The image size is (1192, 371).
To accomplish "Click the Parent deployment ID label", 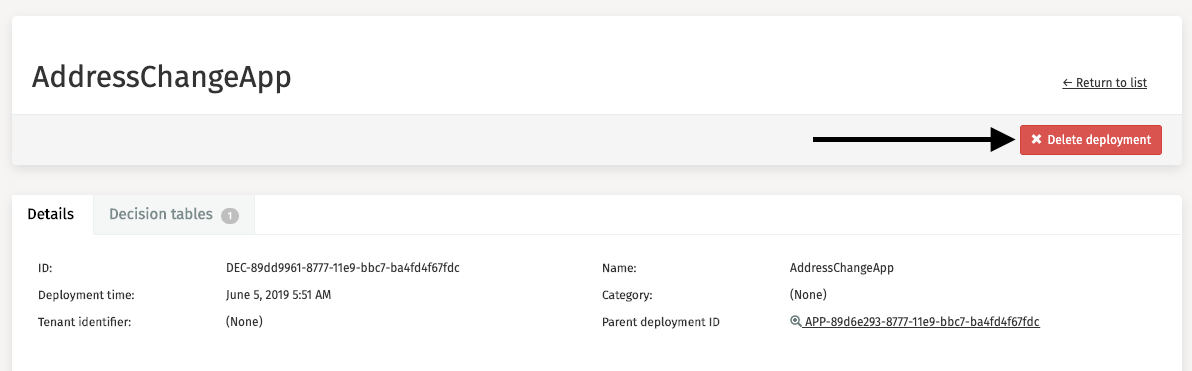I will click(x=661, y=322).
